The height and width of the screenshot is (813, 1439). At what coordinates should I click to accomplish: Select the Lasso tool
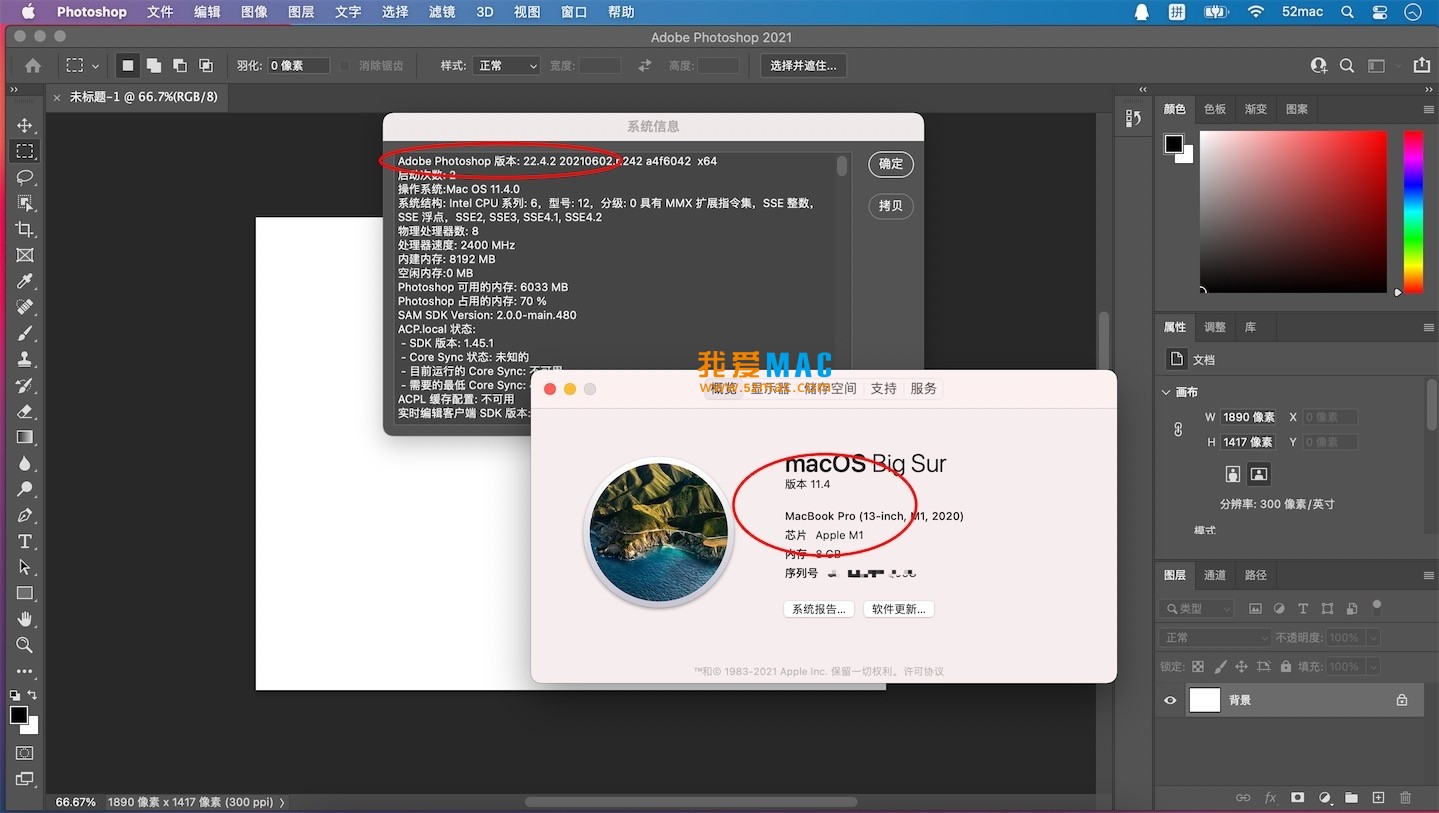tap(25, 177)
